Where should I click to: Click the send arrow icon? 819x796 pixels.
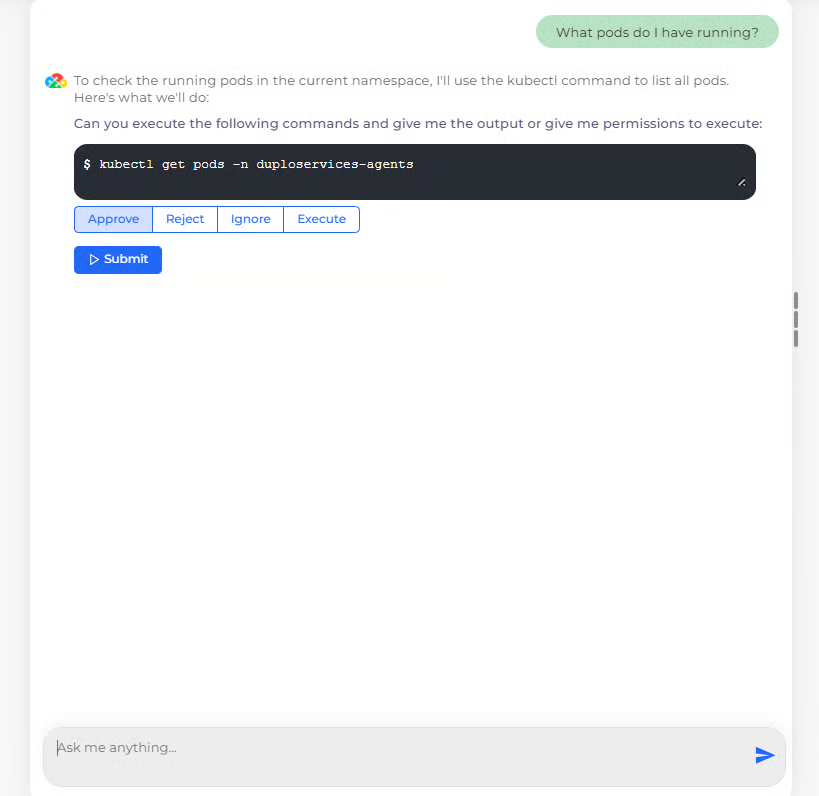(x=765, y=755)
